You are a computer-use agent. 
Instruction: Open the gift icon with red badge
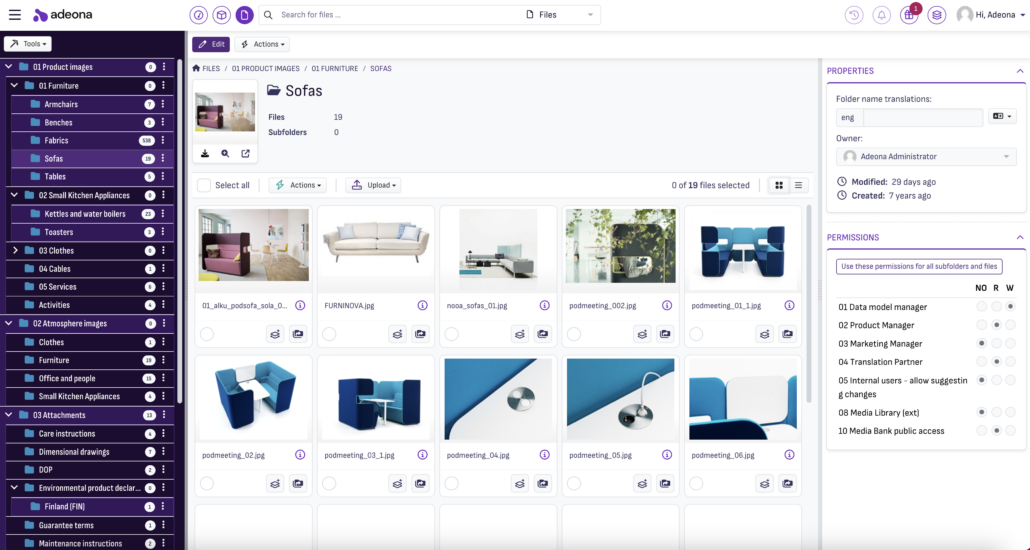pyautogui.click(x=909, y=14)
